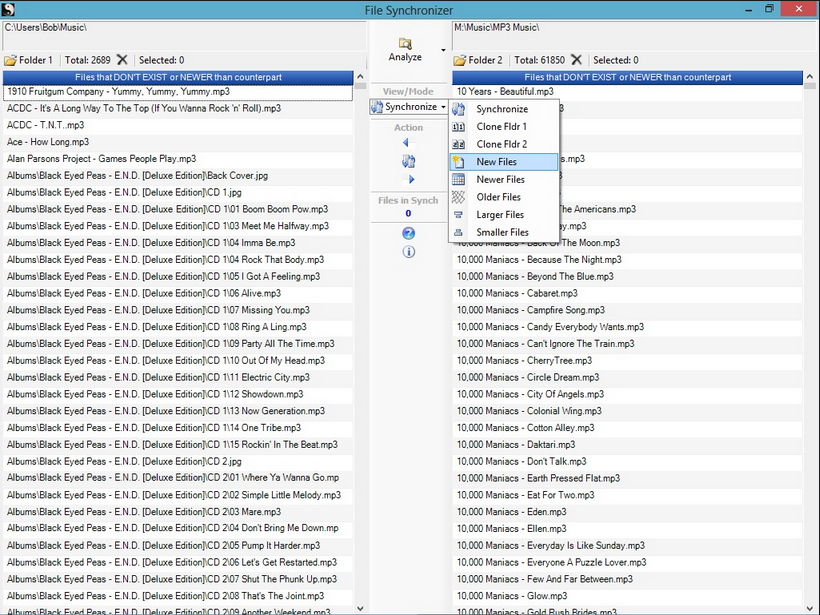The width and height of the screenshot is (820, 615).
Task: Select 10,000 Maniacs - Eat For Two.mp3
Action: coord(628,495)
